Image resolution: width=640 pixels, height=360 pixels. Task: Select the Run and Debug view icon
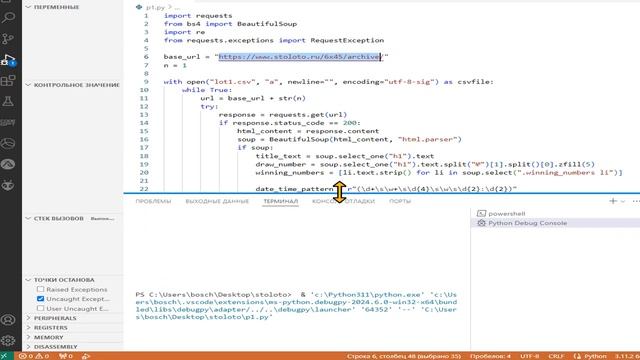[8, 60]
